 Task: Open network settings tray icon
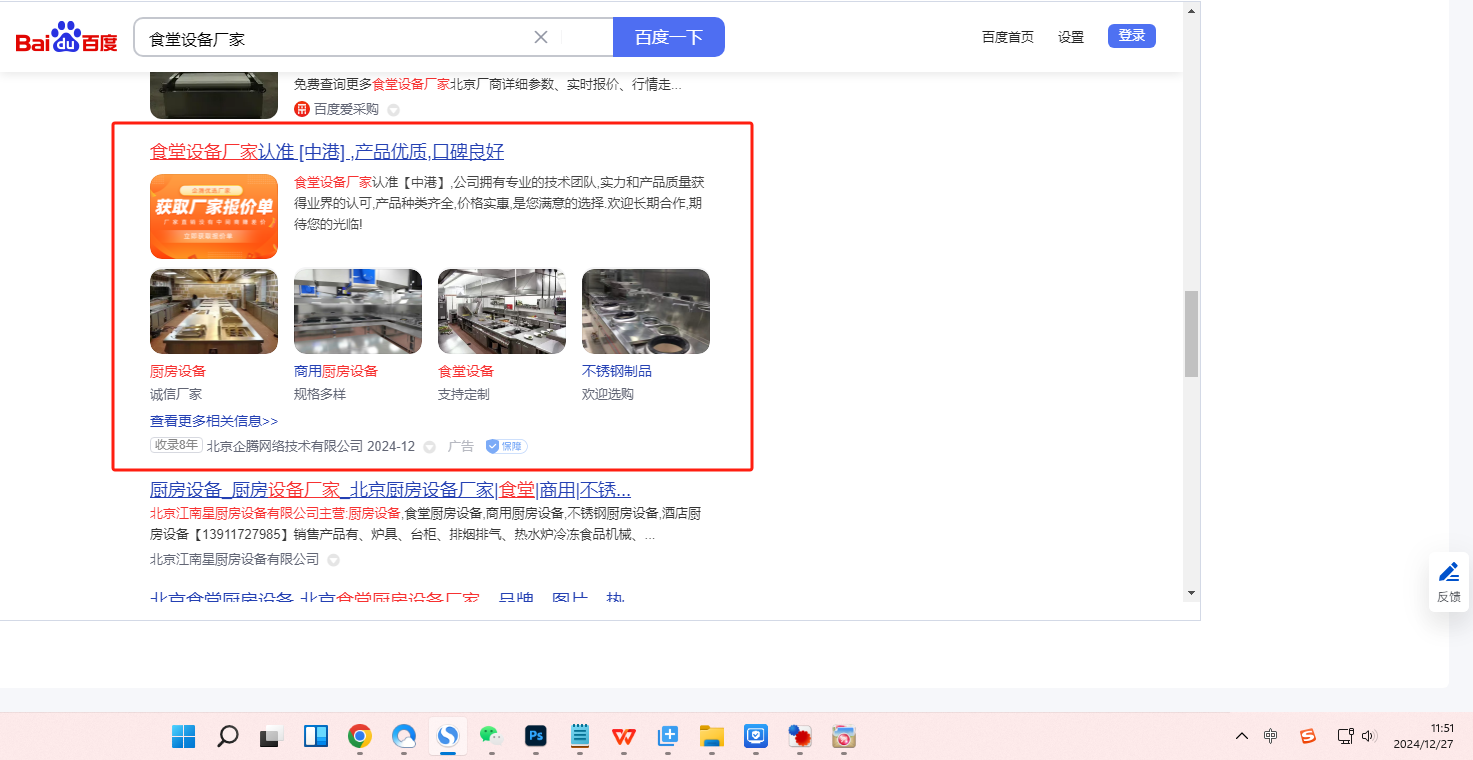(x=1346, y=736)
